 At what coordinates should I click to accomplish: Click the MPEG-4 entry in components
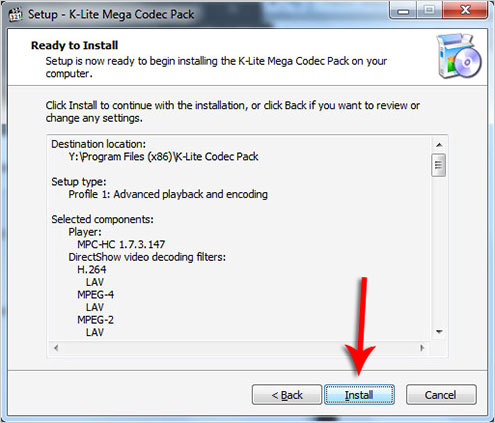pos(96,295)
